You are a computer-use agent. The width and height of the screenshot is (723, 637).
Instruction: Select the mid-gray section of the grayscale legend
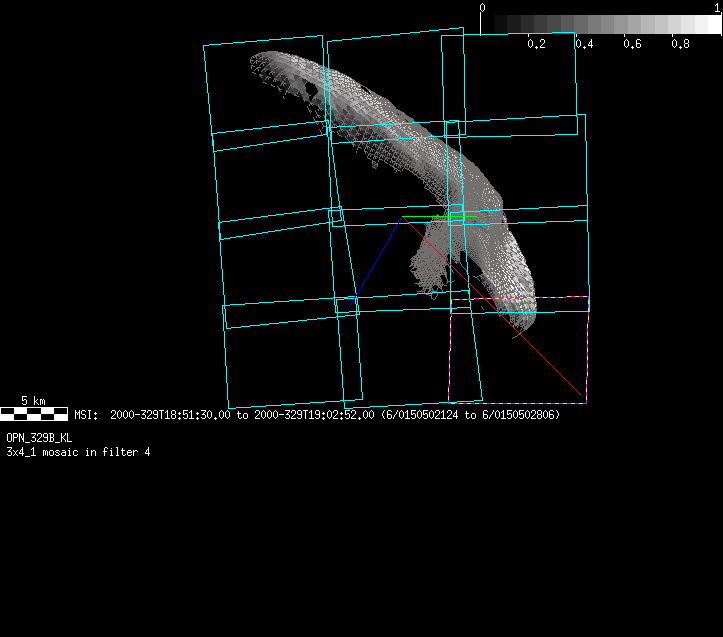[x=601, y=24]
